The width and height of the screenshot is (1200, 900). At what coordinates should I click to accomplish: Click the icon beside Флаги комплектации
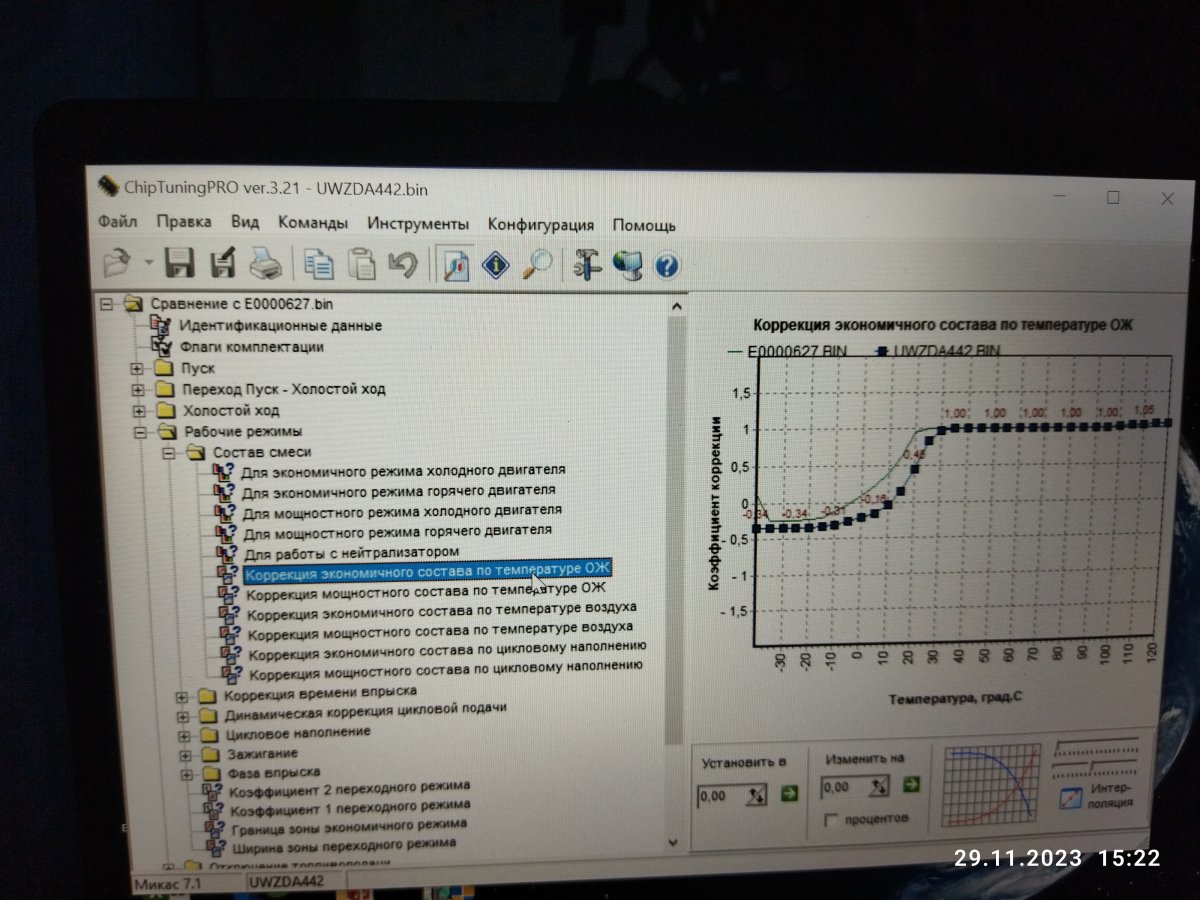(160, 346)
